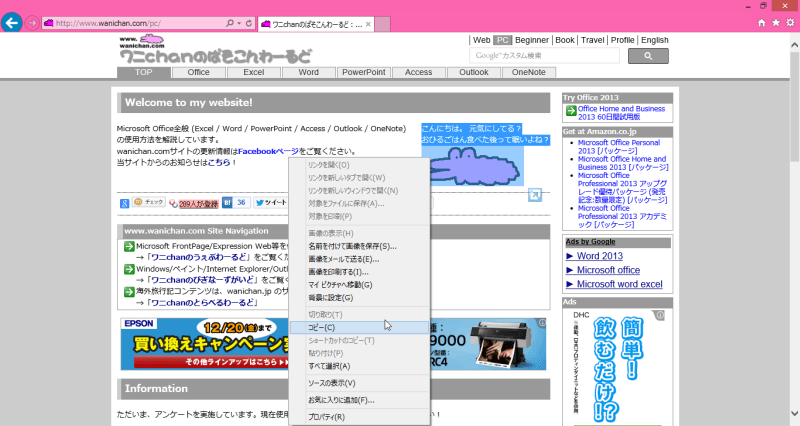800x426 pixels.
Task: Click the browser Back arrow button
Action: [12, 23]
